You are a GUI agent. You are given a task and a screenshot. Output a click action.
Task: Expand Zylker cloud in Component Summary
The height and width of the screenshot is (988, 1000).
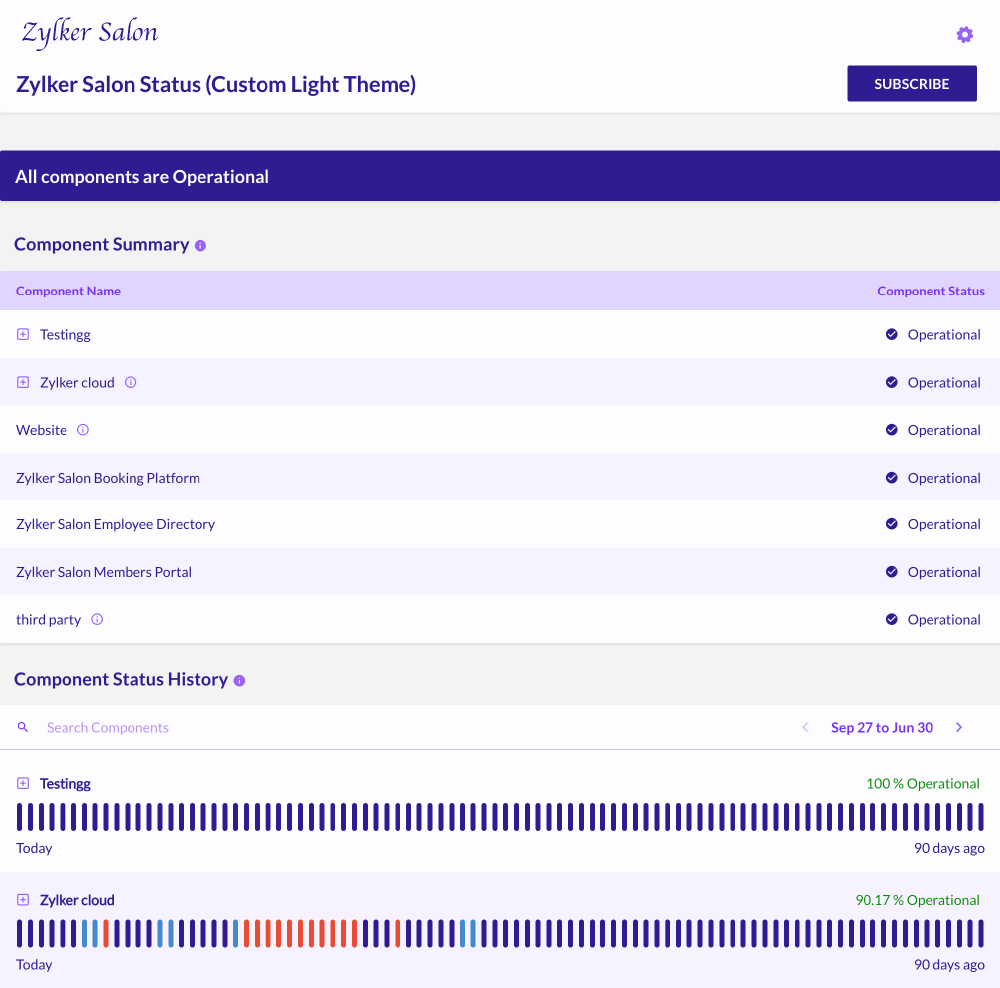pyautogui.click(x=23, y=382)
